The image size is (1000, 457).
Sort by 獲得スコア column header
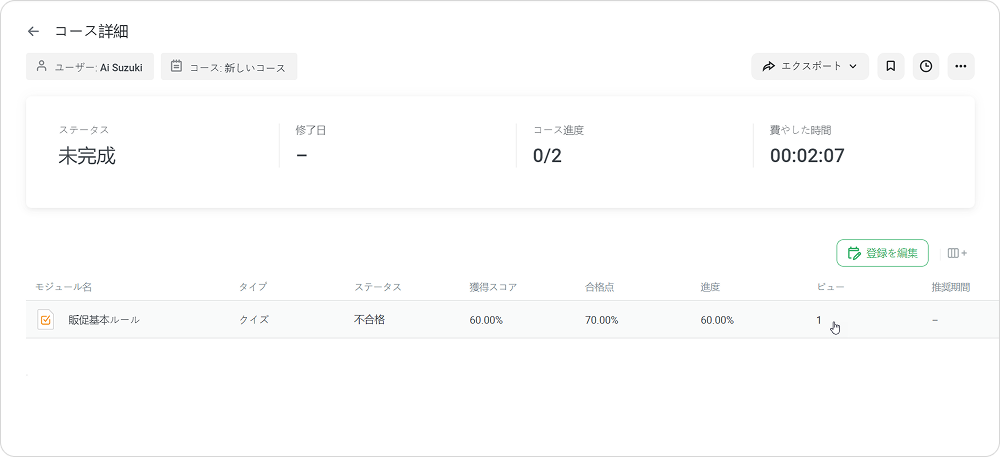pos(493,287)
